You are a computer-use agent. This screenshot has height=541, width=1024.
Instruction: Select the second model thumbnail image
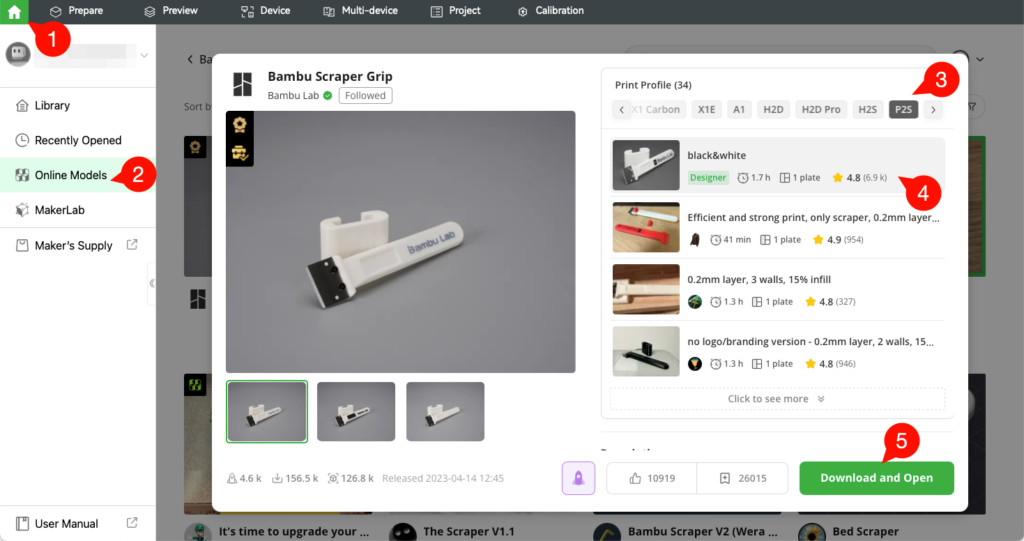tap(355, 411)
